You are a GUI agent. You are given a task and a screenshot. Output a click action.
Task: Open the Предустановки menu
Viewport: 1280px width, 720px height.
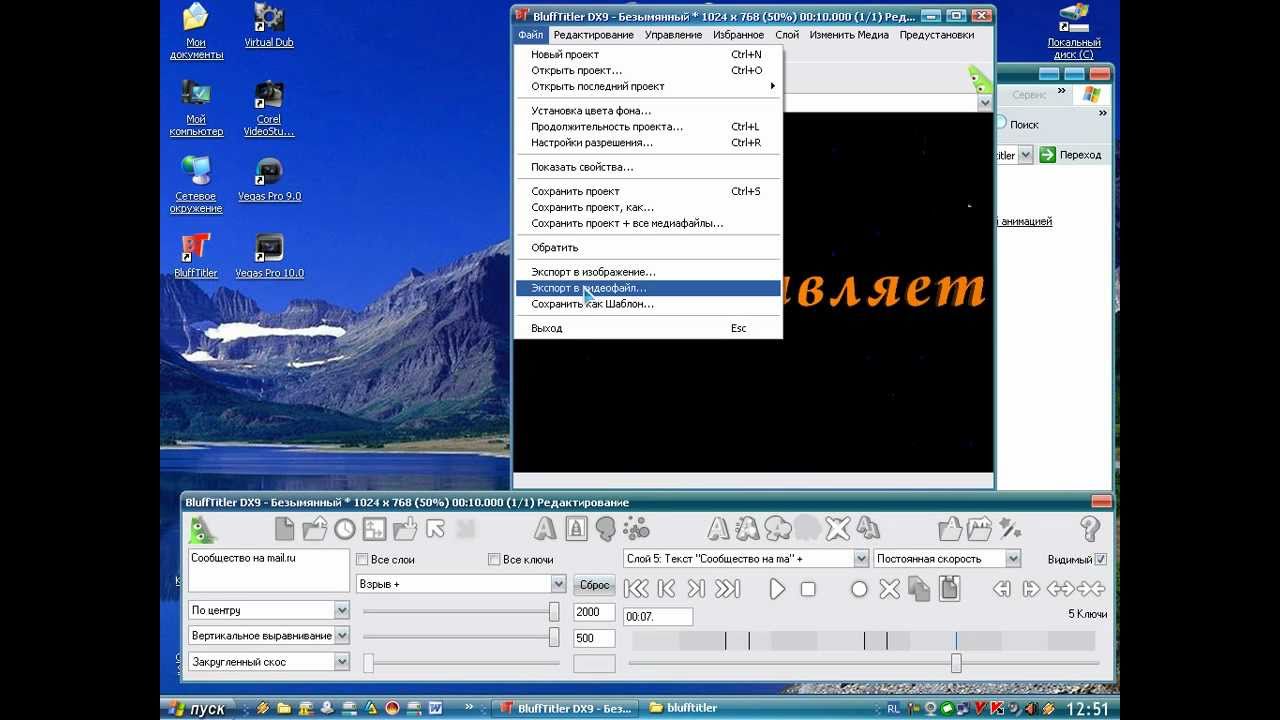[936, 35]
